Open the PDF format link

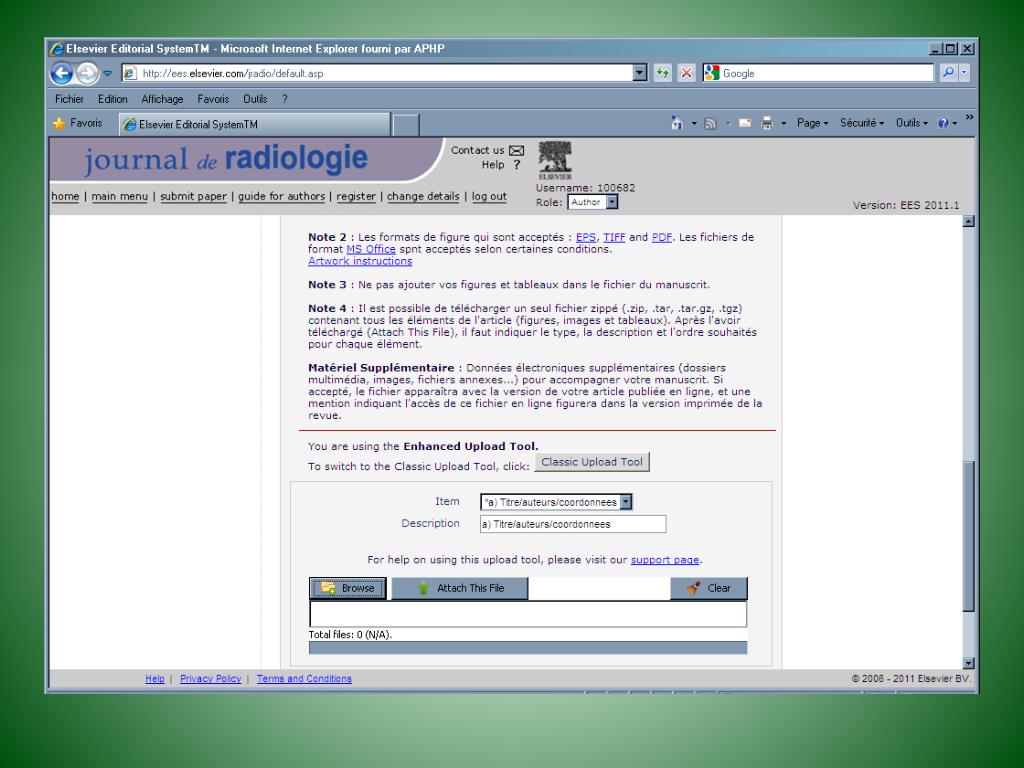(x=662, y=237)
